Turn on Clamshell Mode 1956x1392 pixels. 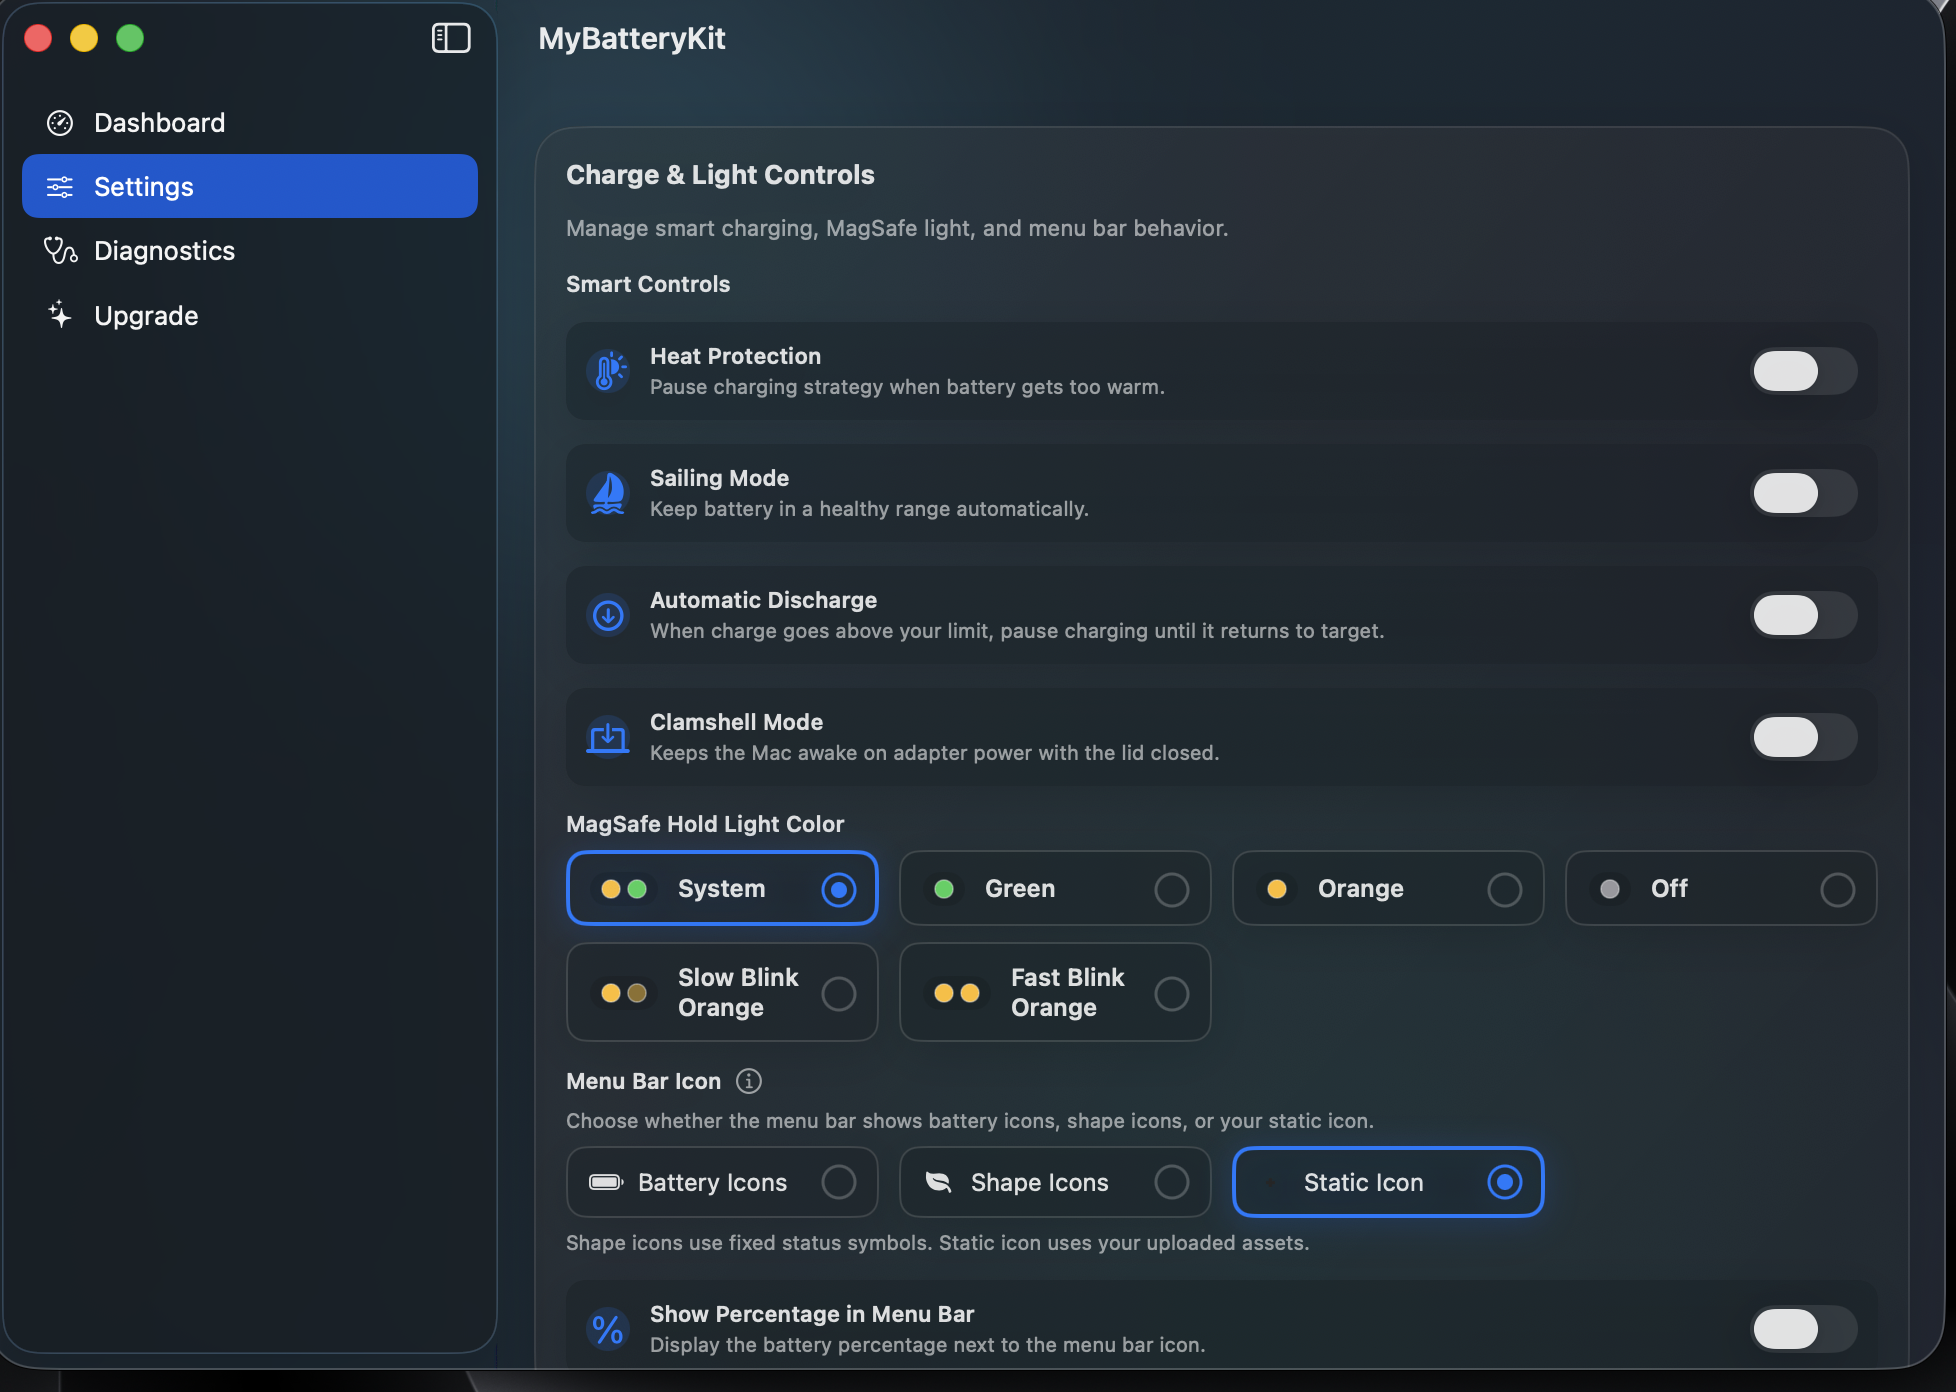(x=1803, y=737)
